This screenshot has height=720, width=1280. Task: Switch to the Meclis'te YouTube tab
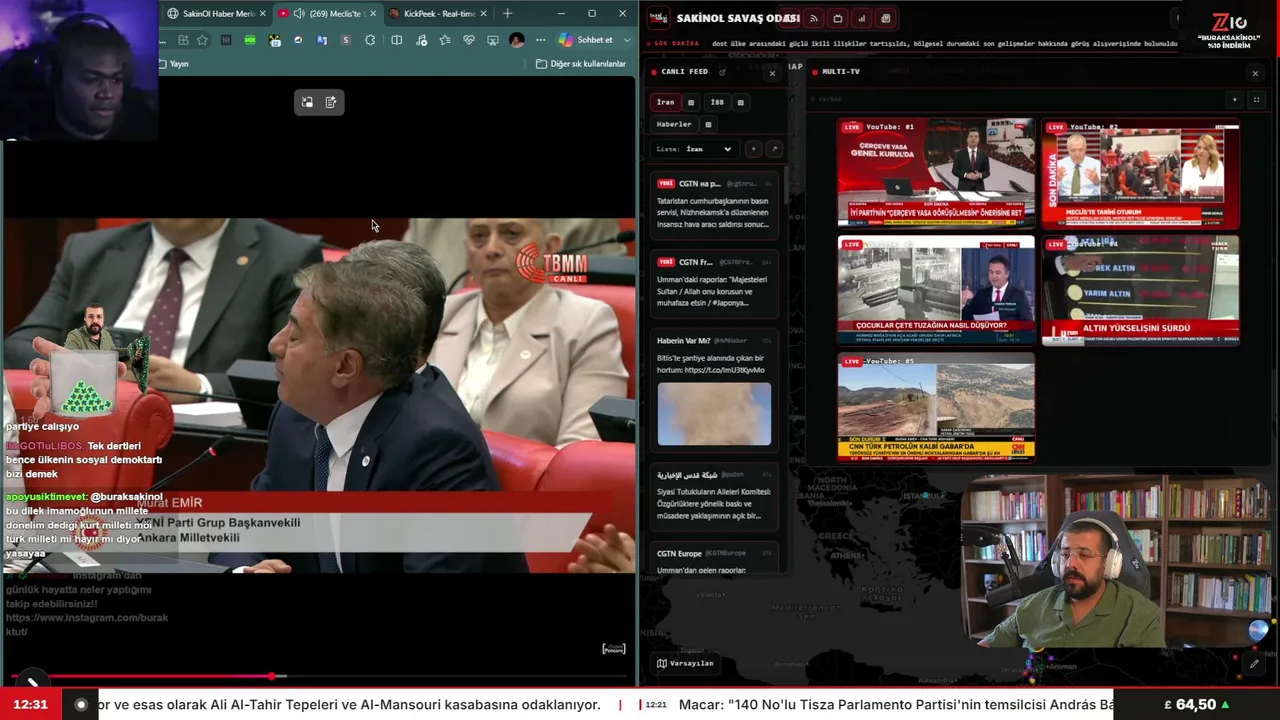coord(327,14)
